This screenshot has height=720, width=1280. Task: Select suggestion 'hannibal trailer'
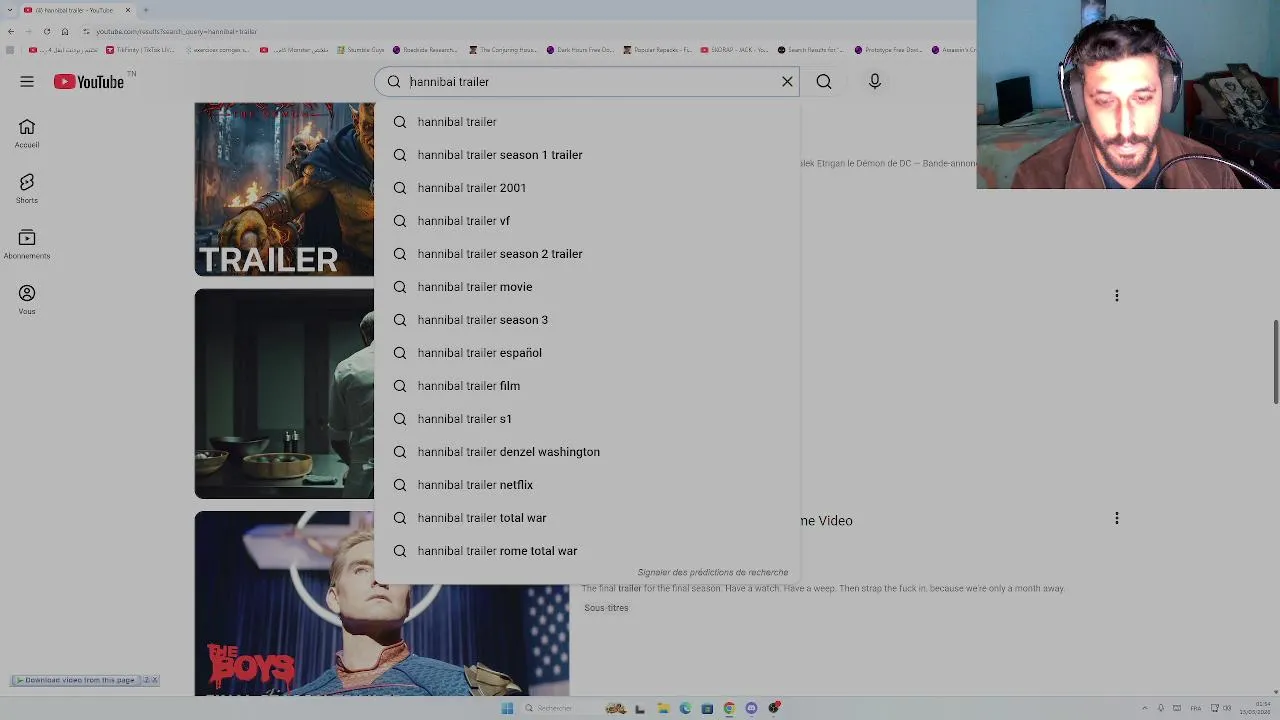coord(587,122)
